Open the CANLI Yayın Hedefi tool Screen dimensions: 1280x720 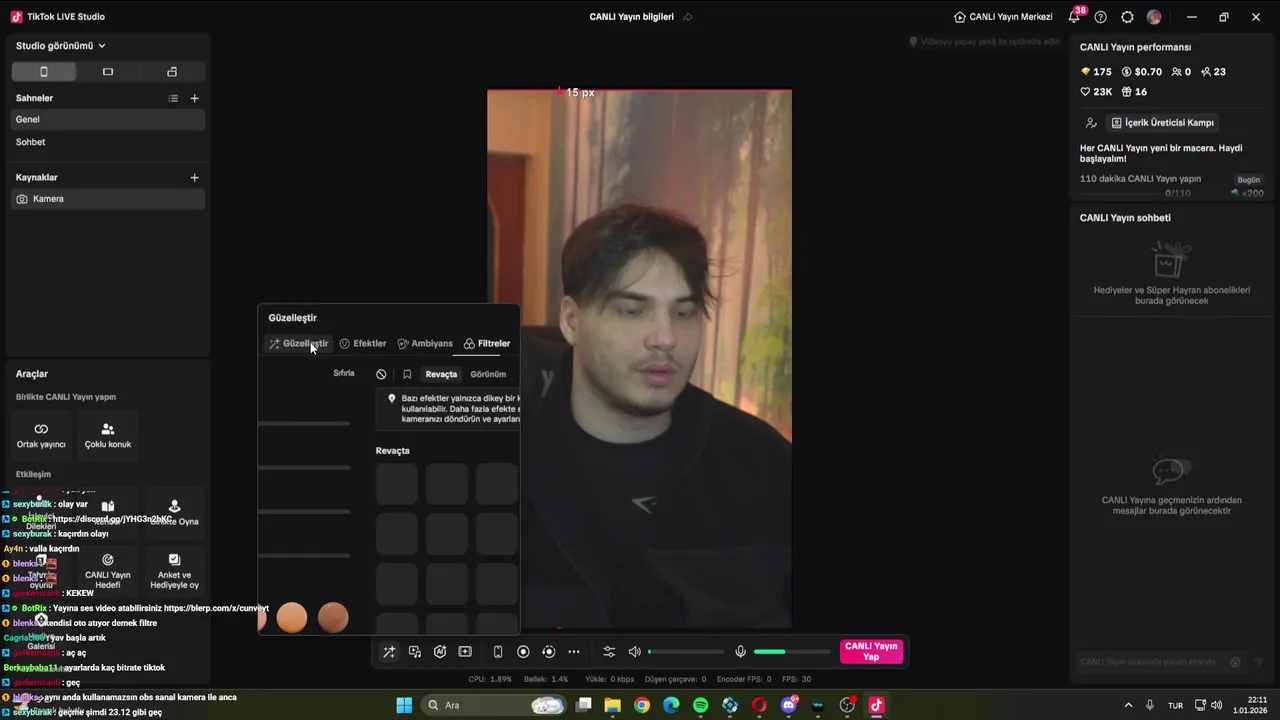pos(108,571)
